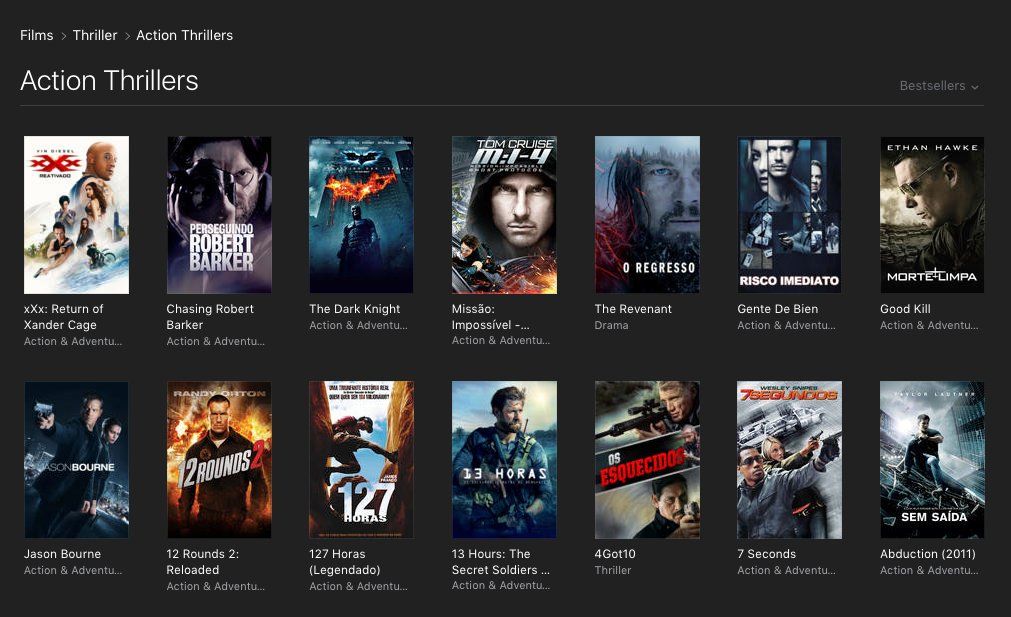Open the xXx: Return of Xander Cage poster
This screenshot has height=617, width=1011.
point(76,215)
